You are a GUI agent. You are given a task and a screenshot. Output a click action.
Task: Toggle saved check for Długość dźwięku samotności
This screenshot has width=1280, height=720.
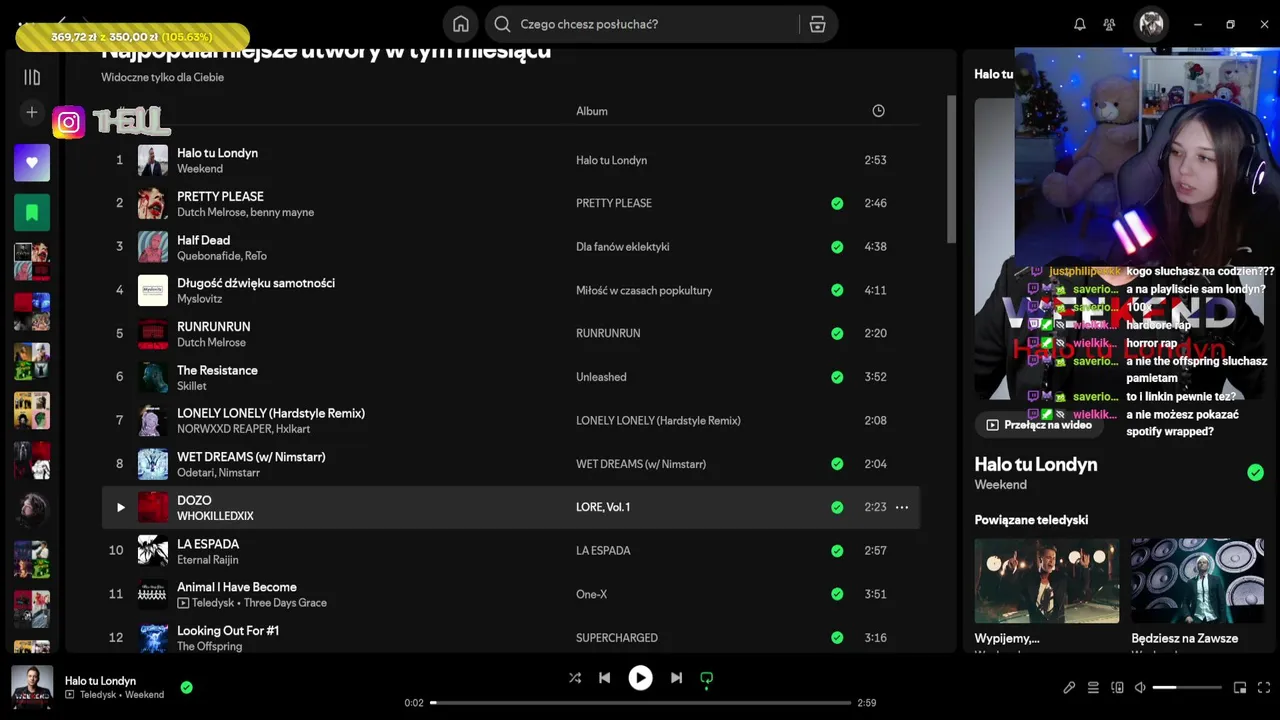[837, 290]
